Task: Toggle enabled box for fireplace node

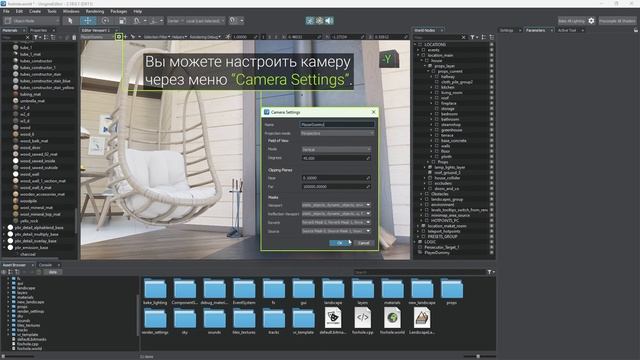Action: 491,103
